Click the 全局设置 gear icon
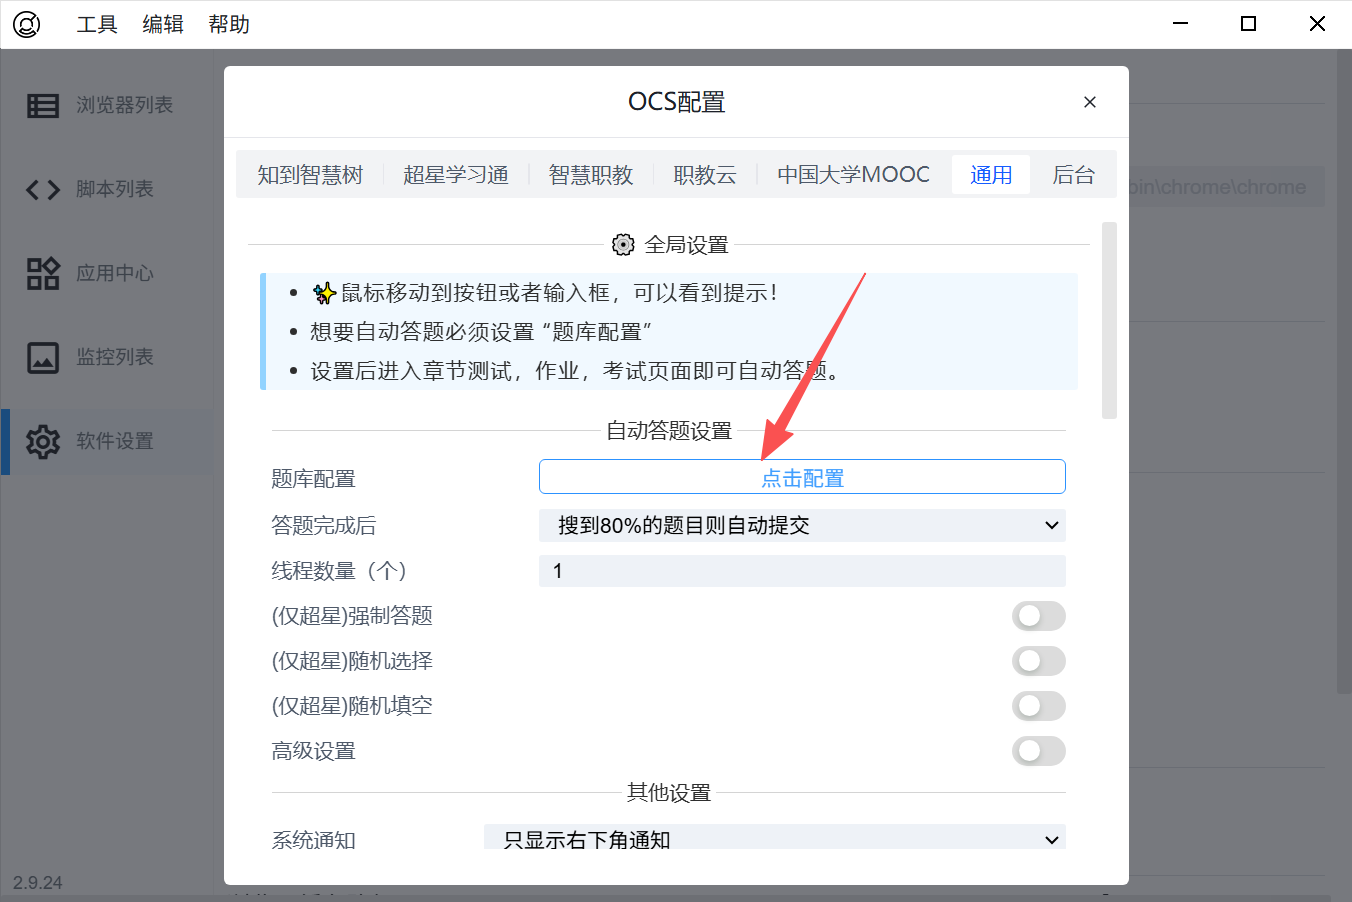 pos(623,245)
